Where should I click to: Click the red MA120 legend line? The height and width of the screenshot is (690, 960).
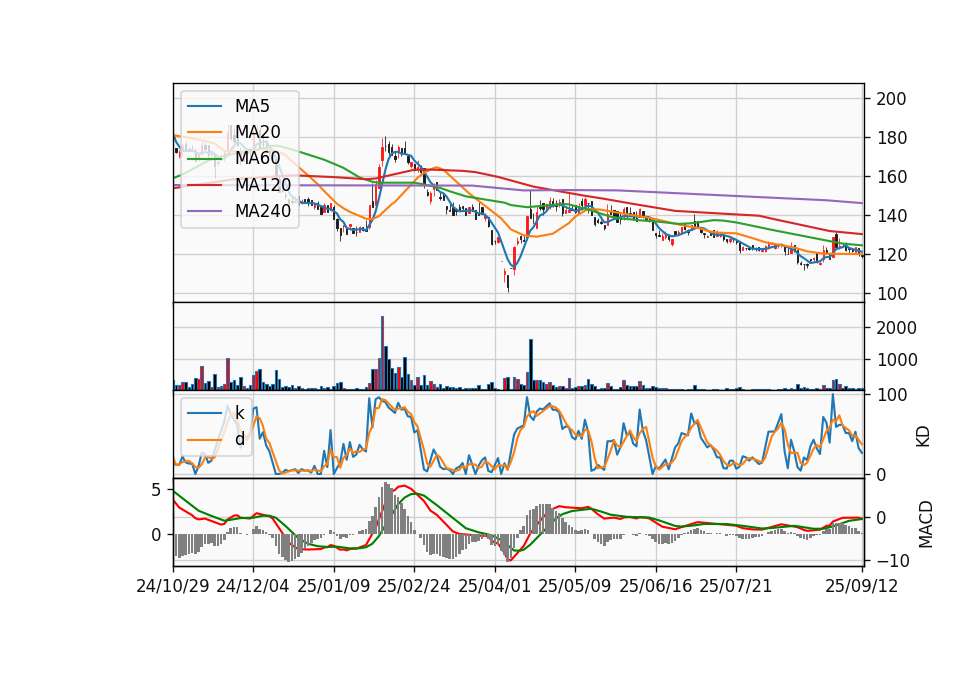204,184
